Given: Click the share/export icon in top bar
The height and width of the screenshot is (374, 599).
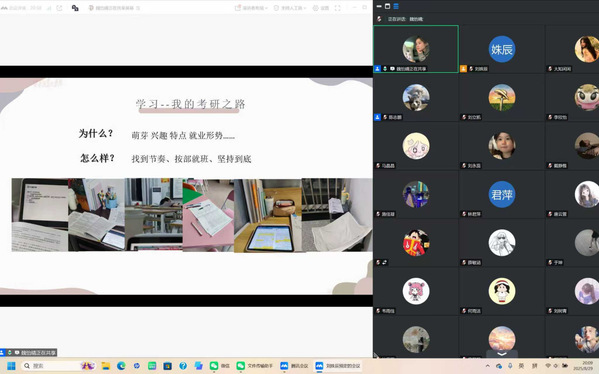Looking at the screenshot, I should coord(59,8).
